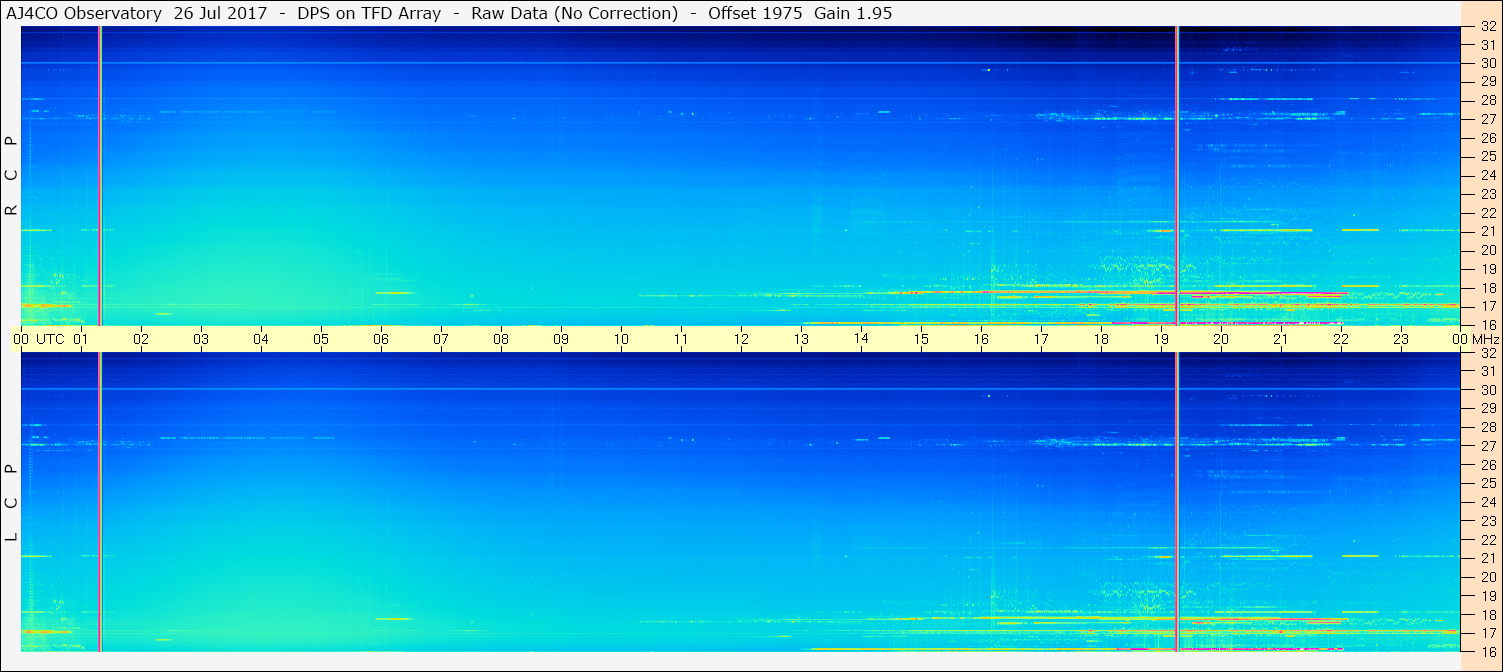Select the 12 hour marker on time axis

coord(741,339)
